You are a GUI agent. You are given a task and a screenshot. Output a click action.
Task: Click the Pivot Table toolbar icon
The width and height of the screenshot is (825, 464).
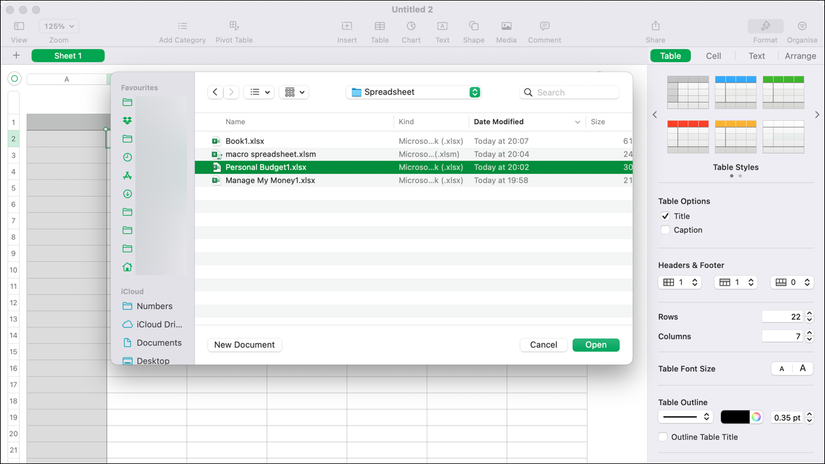coord(234,26)
